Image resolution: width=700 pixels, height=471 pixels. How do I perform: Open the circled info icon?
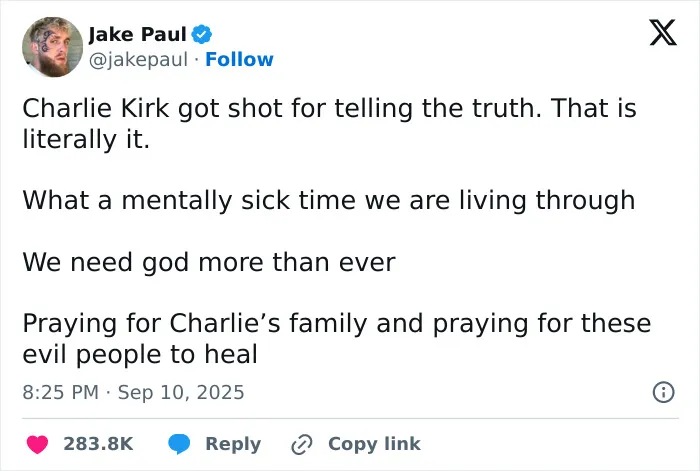tap(663, 392)
